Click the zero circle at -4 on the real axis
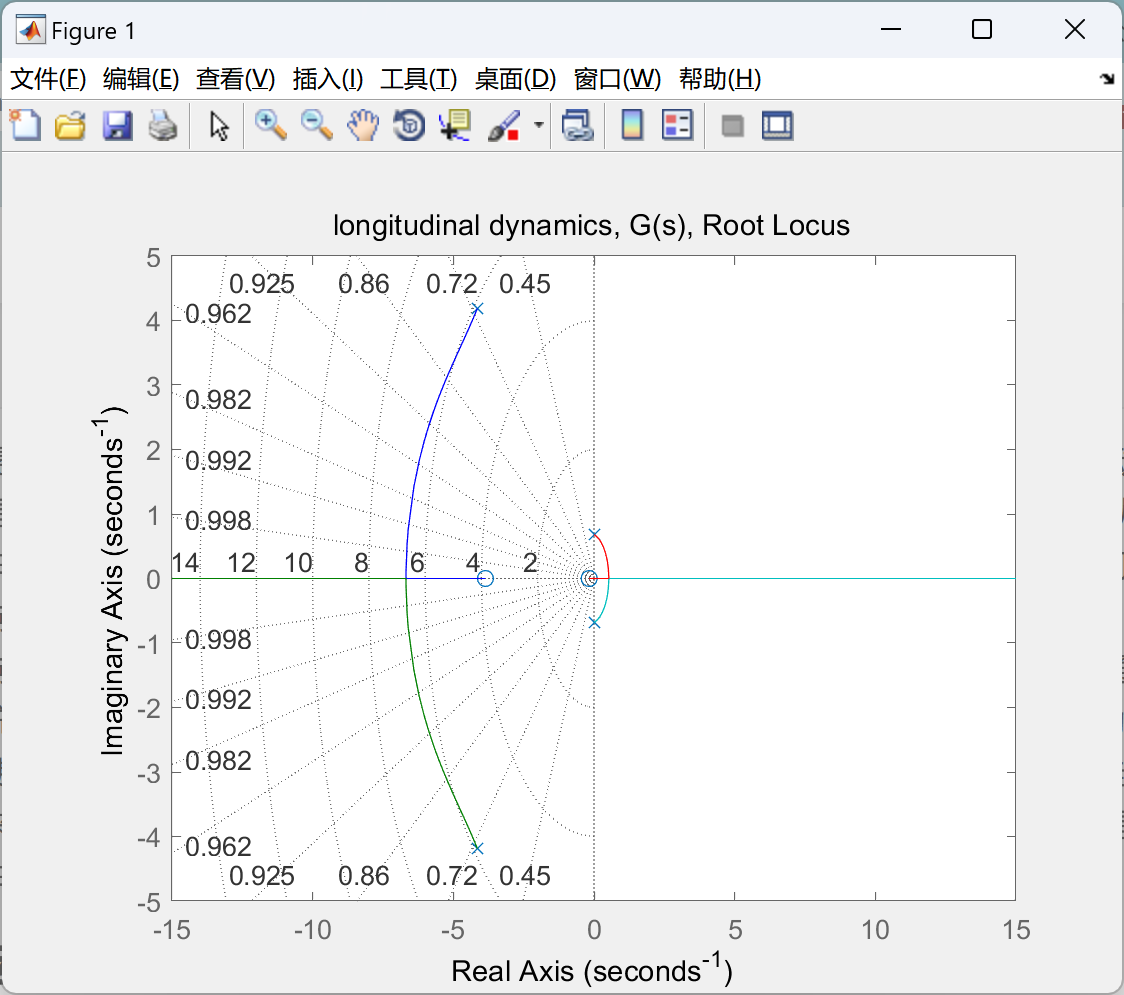1124x995 pixels. [x=485, y=579]
